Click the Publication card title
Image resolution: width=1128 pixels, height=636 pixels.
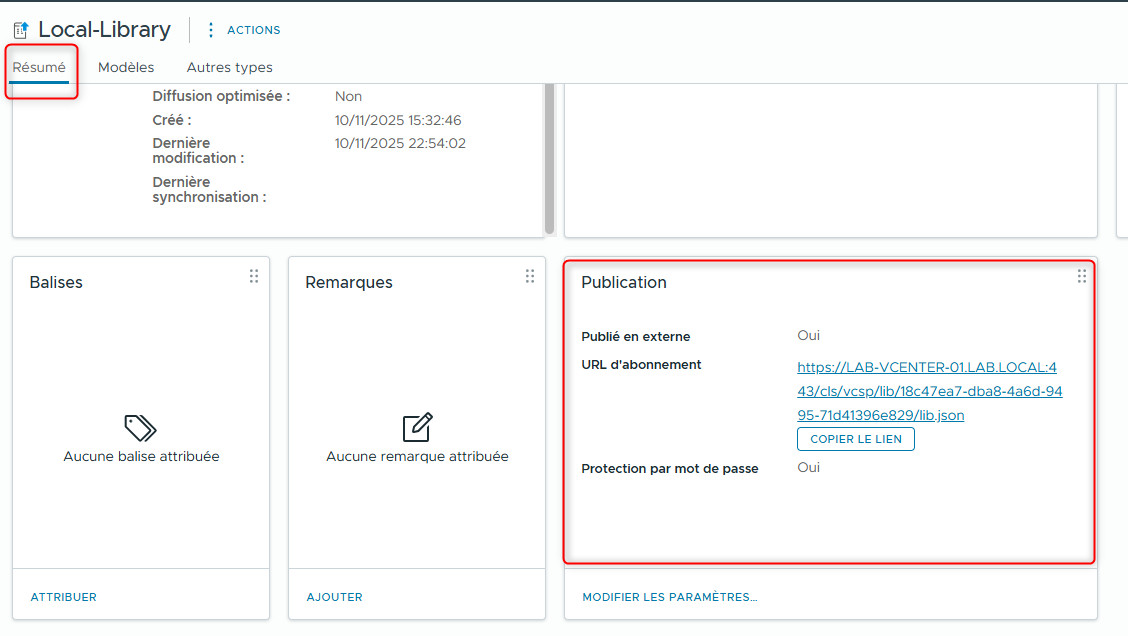tap(624, 282)
